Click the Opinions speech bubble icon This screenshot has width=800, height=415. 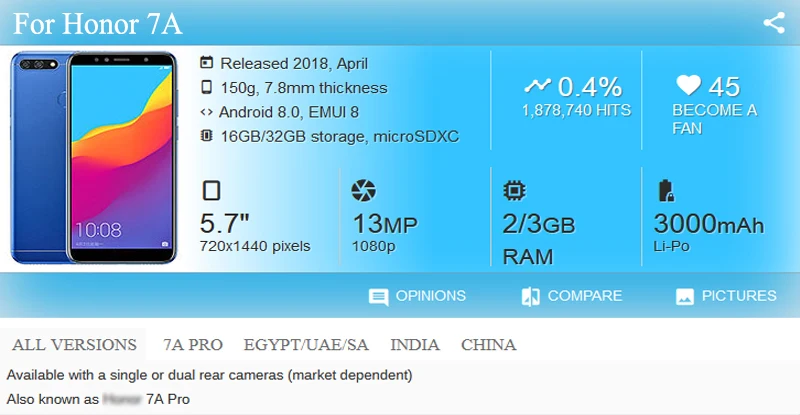378,297
